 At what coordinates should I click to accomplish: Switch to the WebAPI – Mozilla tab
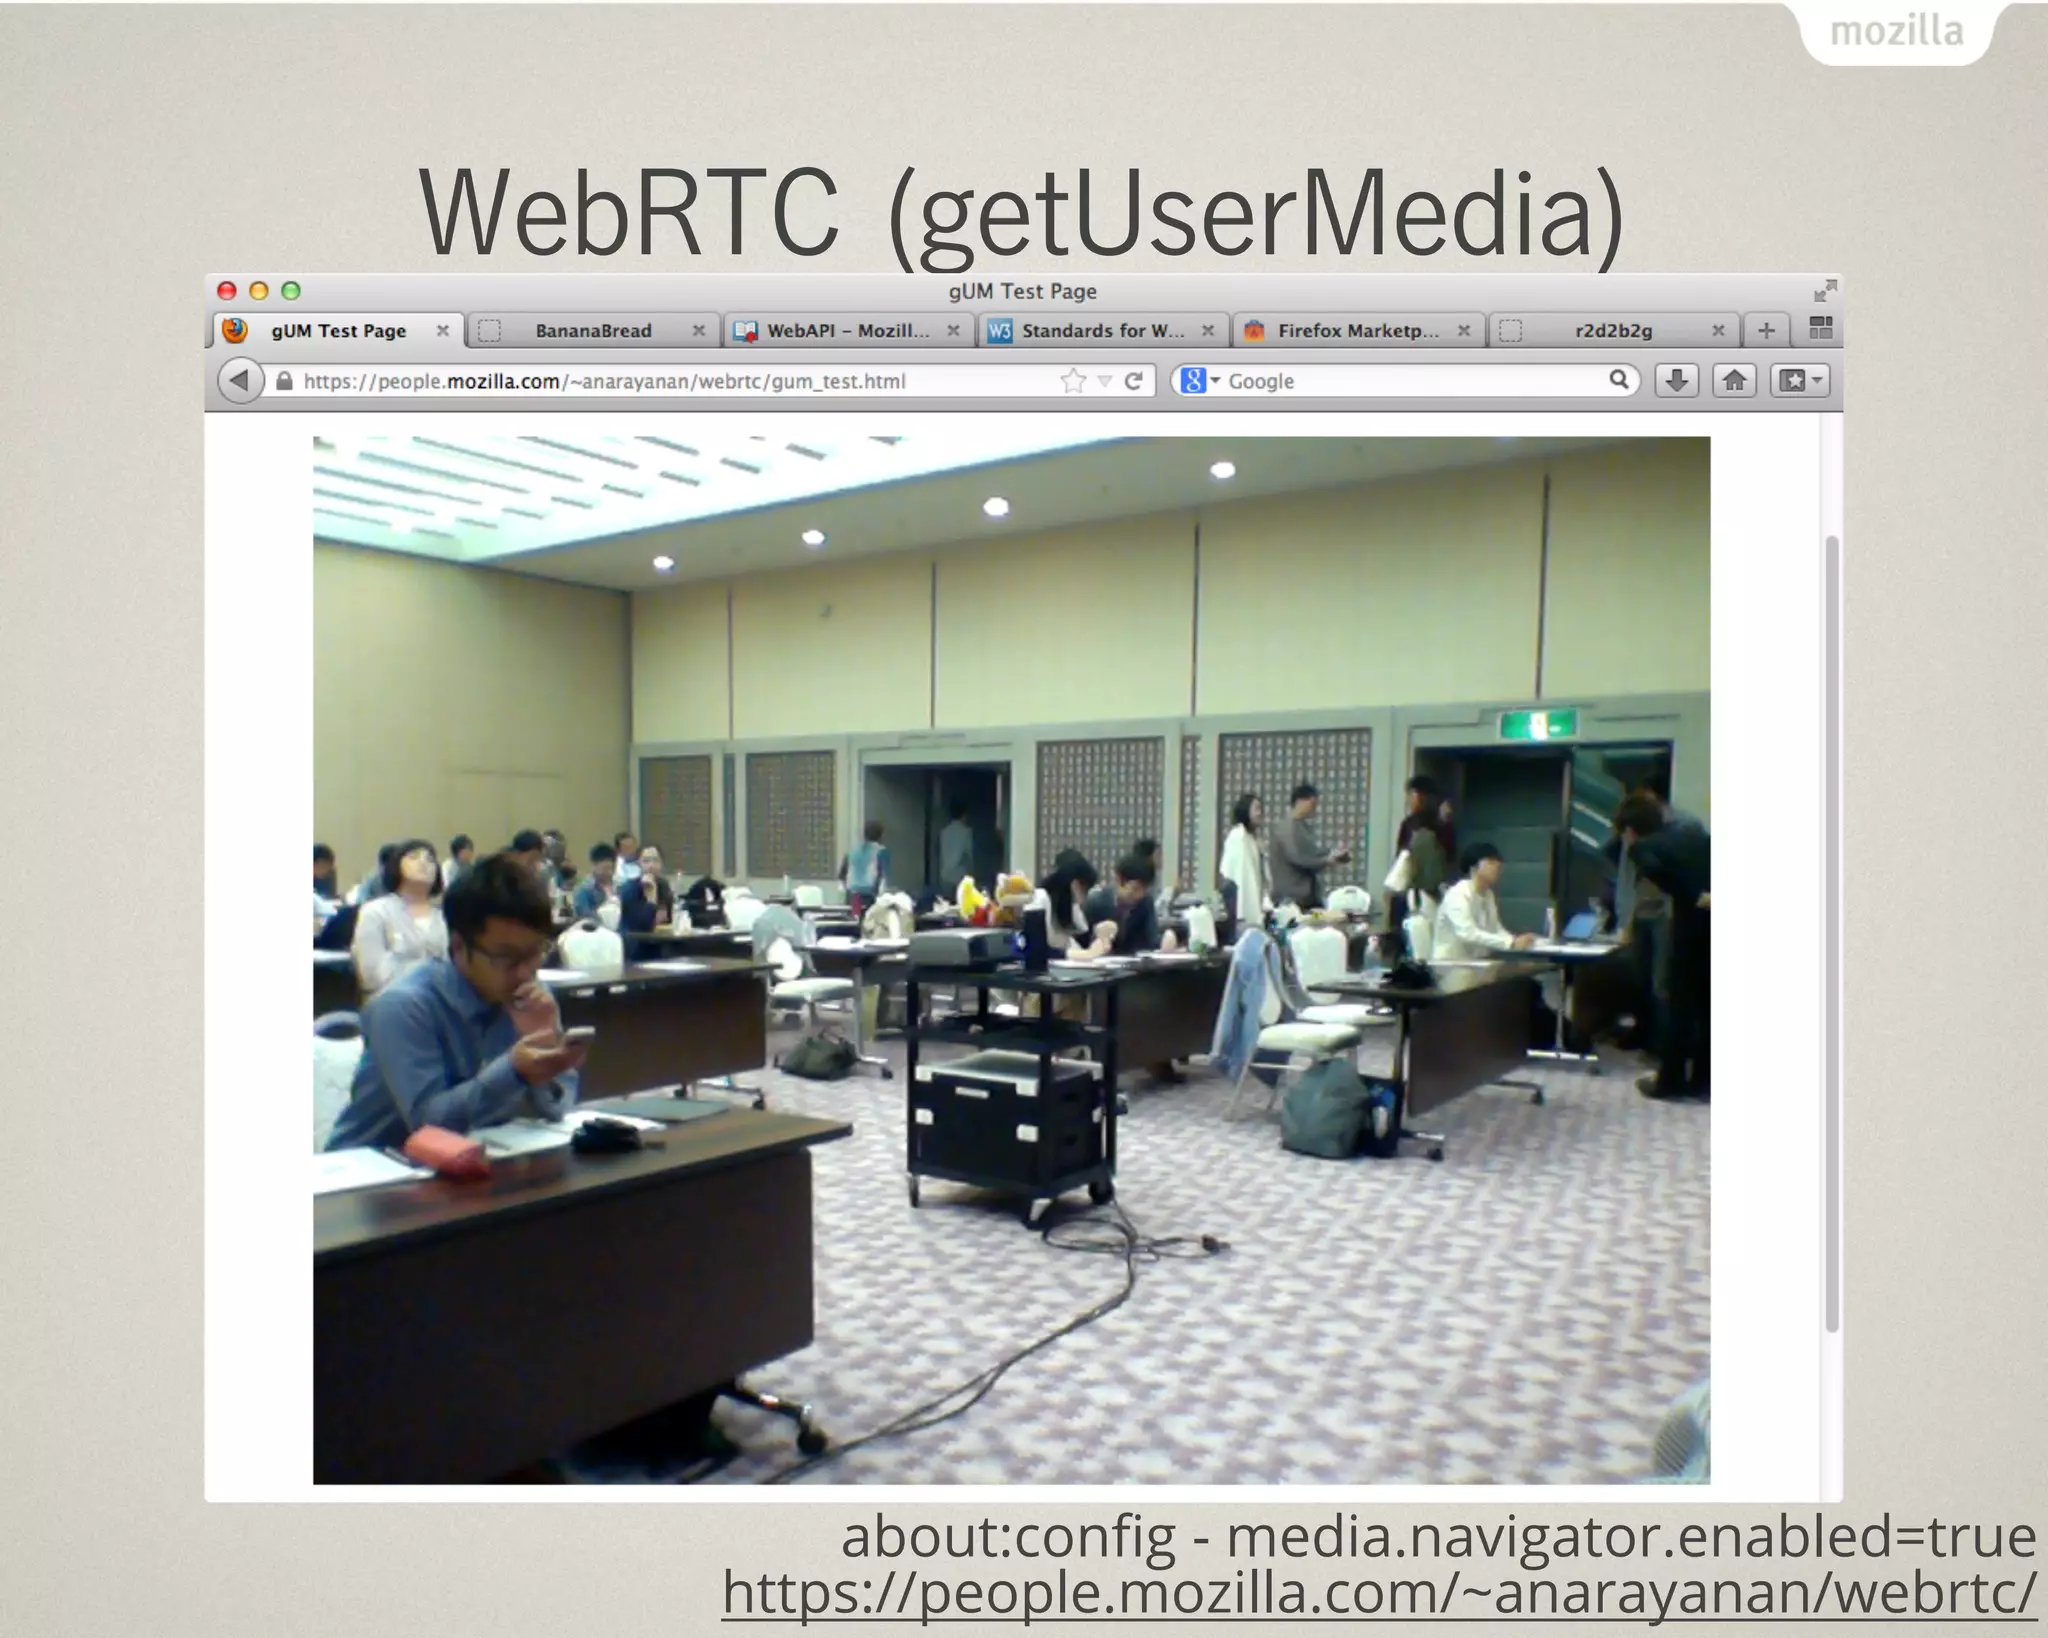pyautogui.click(x=848, y=331)
